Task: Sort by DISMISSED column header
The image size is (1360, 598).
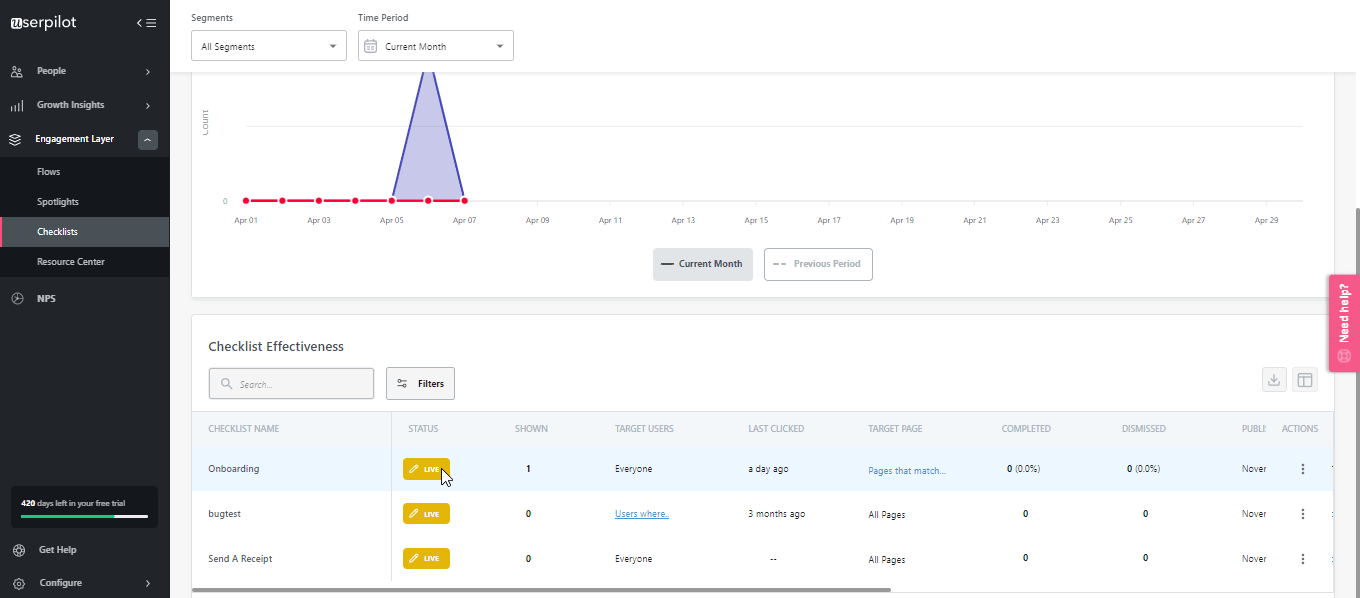Action: (1144, 429)
